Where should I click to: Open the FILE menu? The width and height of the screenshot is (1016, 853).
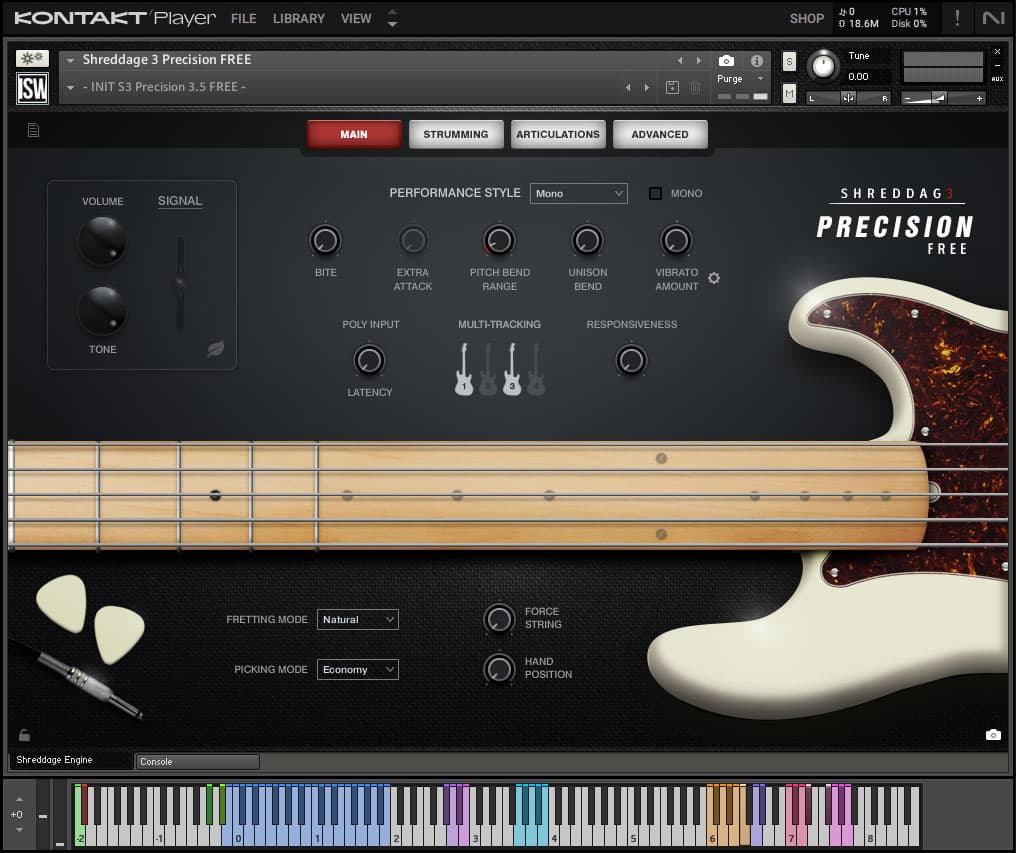[244, 19]
